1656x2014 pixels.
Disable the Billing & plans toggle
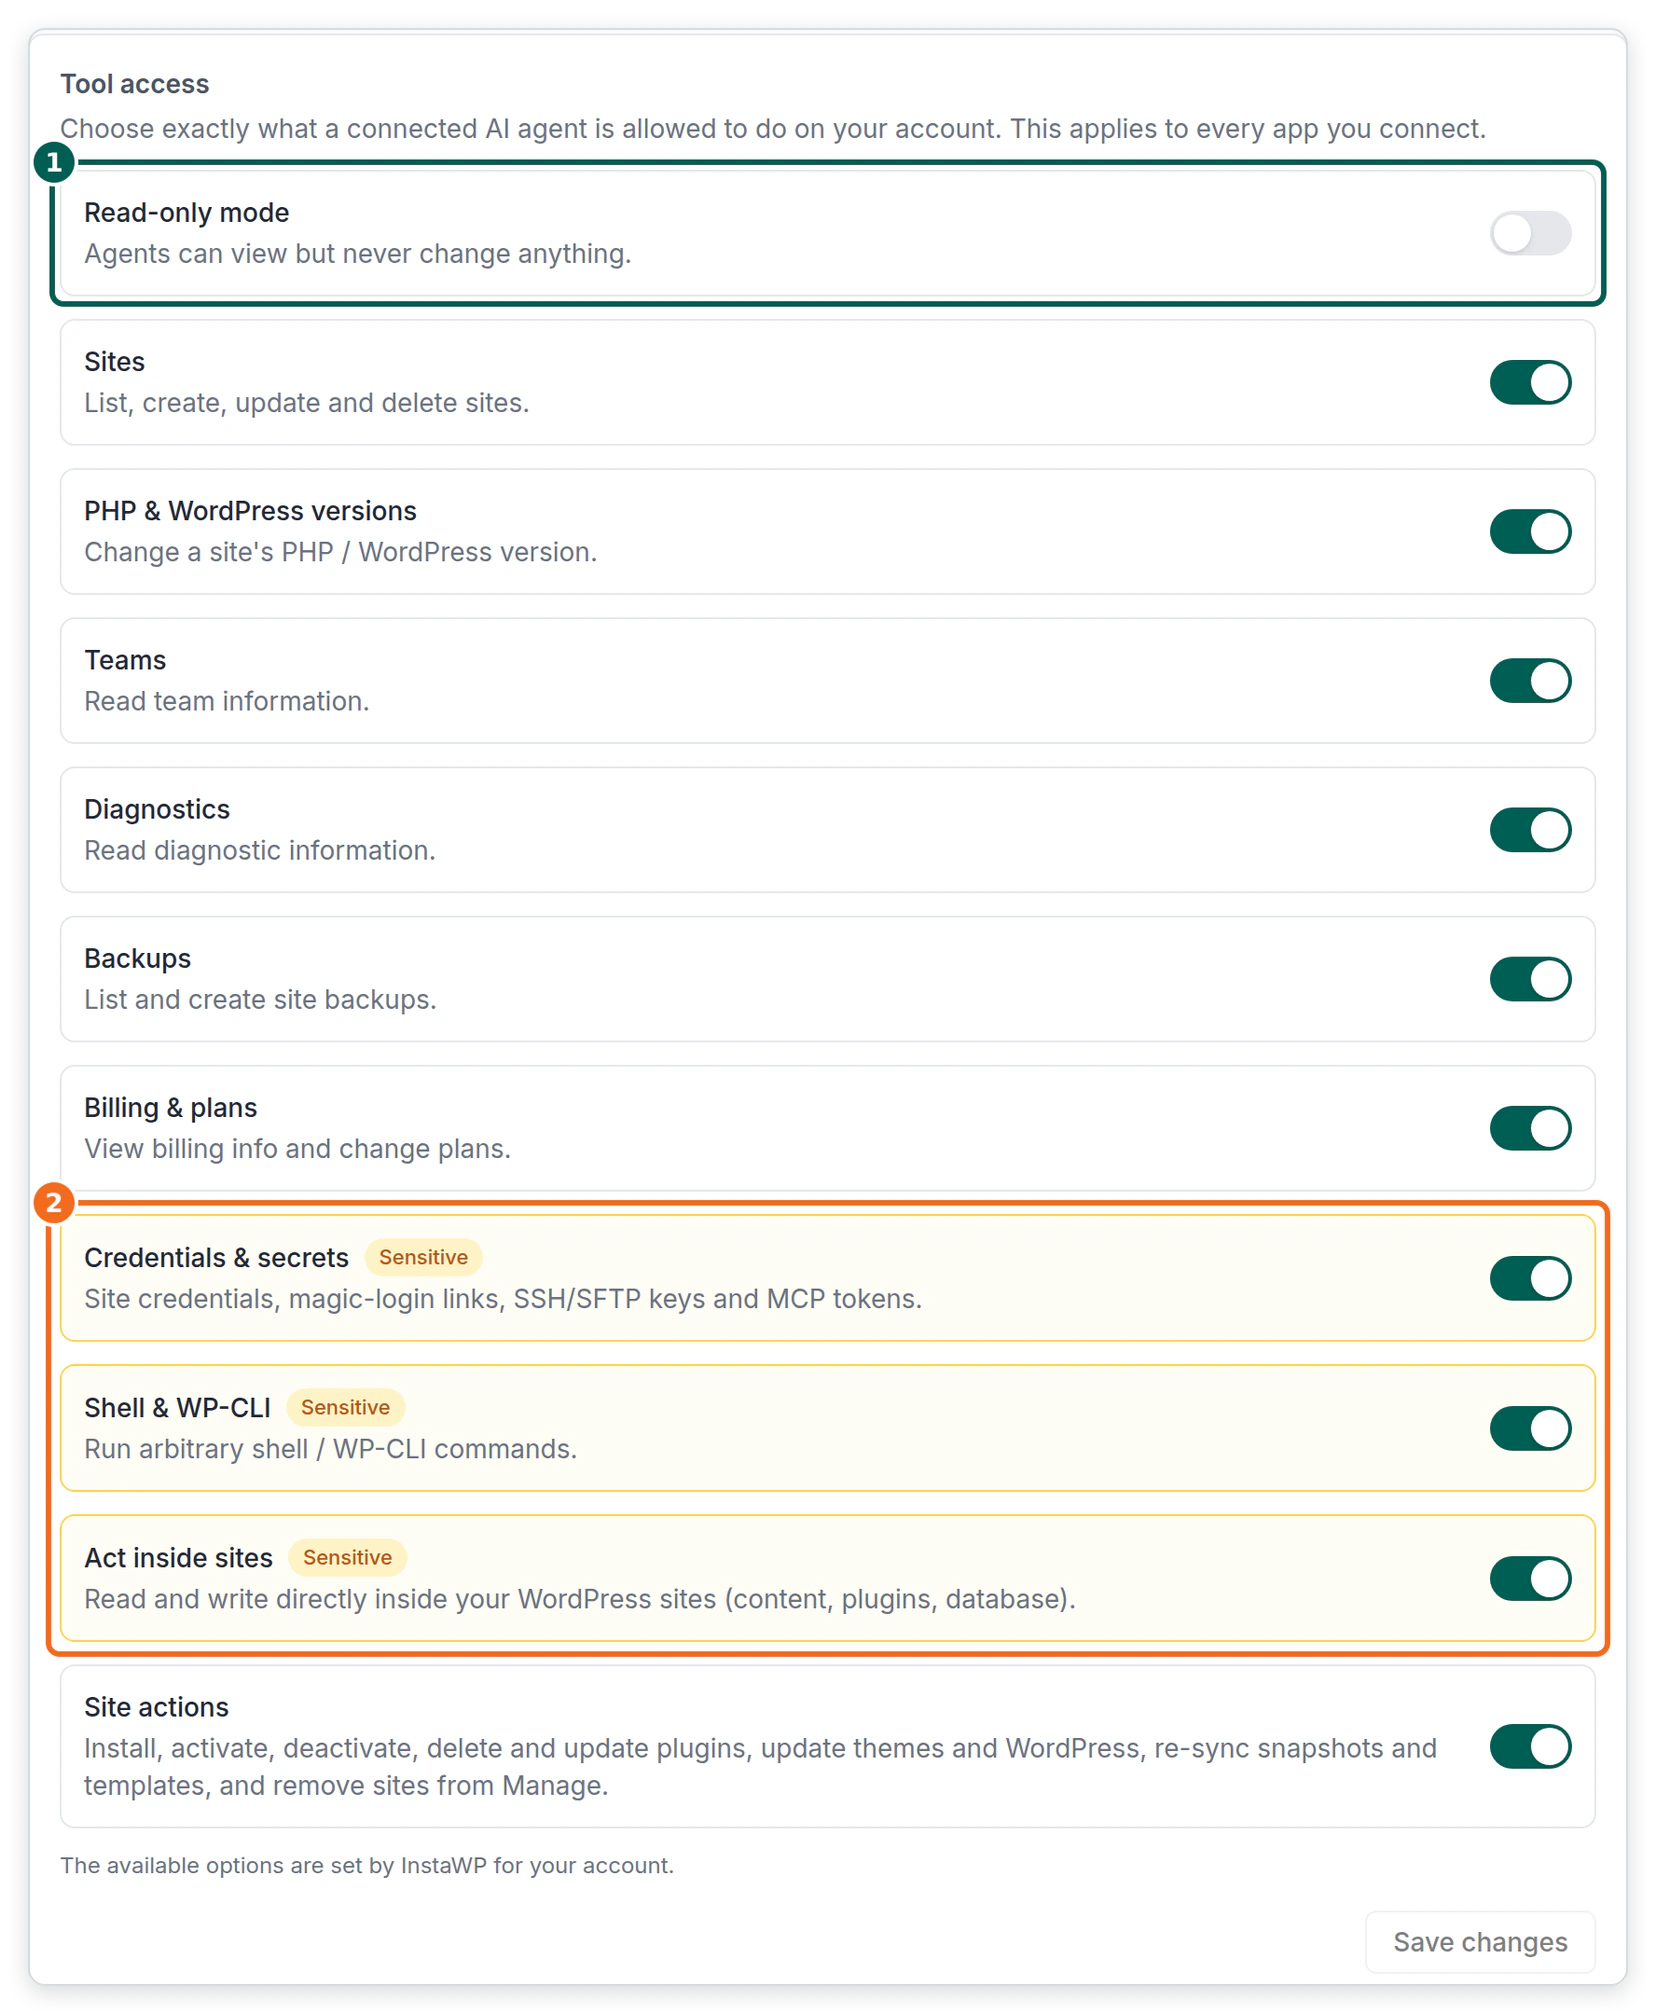(x=1530, y=1127)
